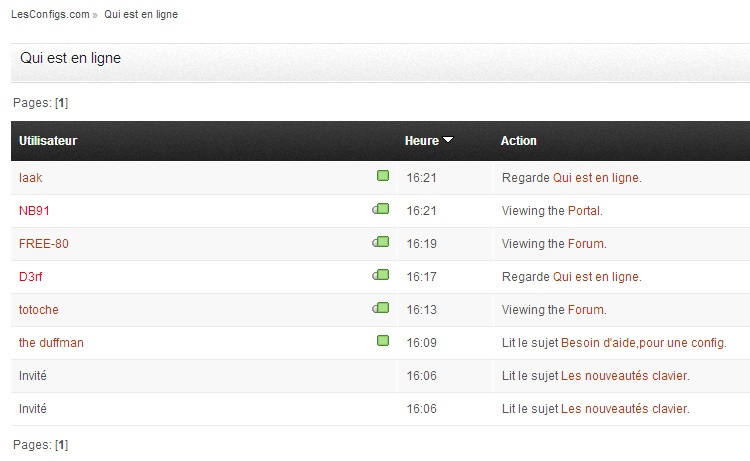Image resolution: width=750 pixels, height=461 pixels.
Task: Select page 1 in bottom pagination
Action: 62,445
